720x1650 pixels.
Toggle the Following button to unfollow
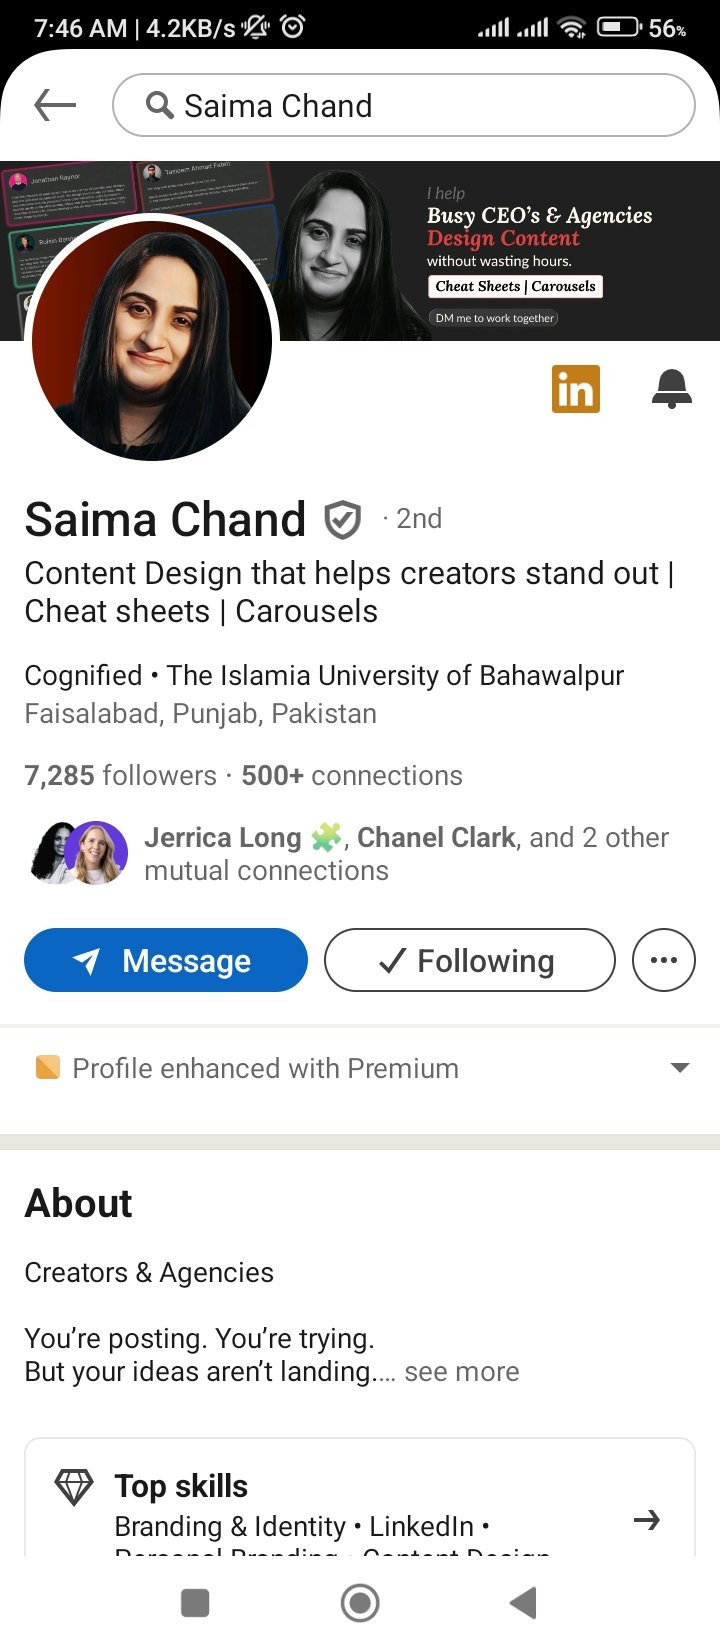point(469,960)
